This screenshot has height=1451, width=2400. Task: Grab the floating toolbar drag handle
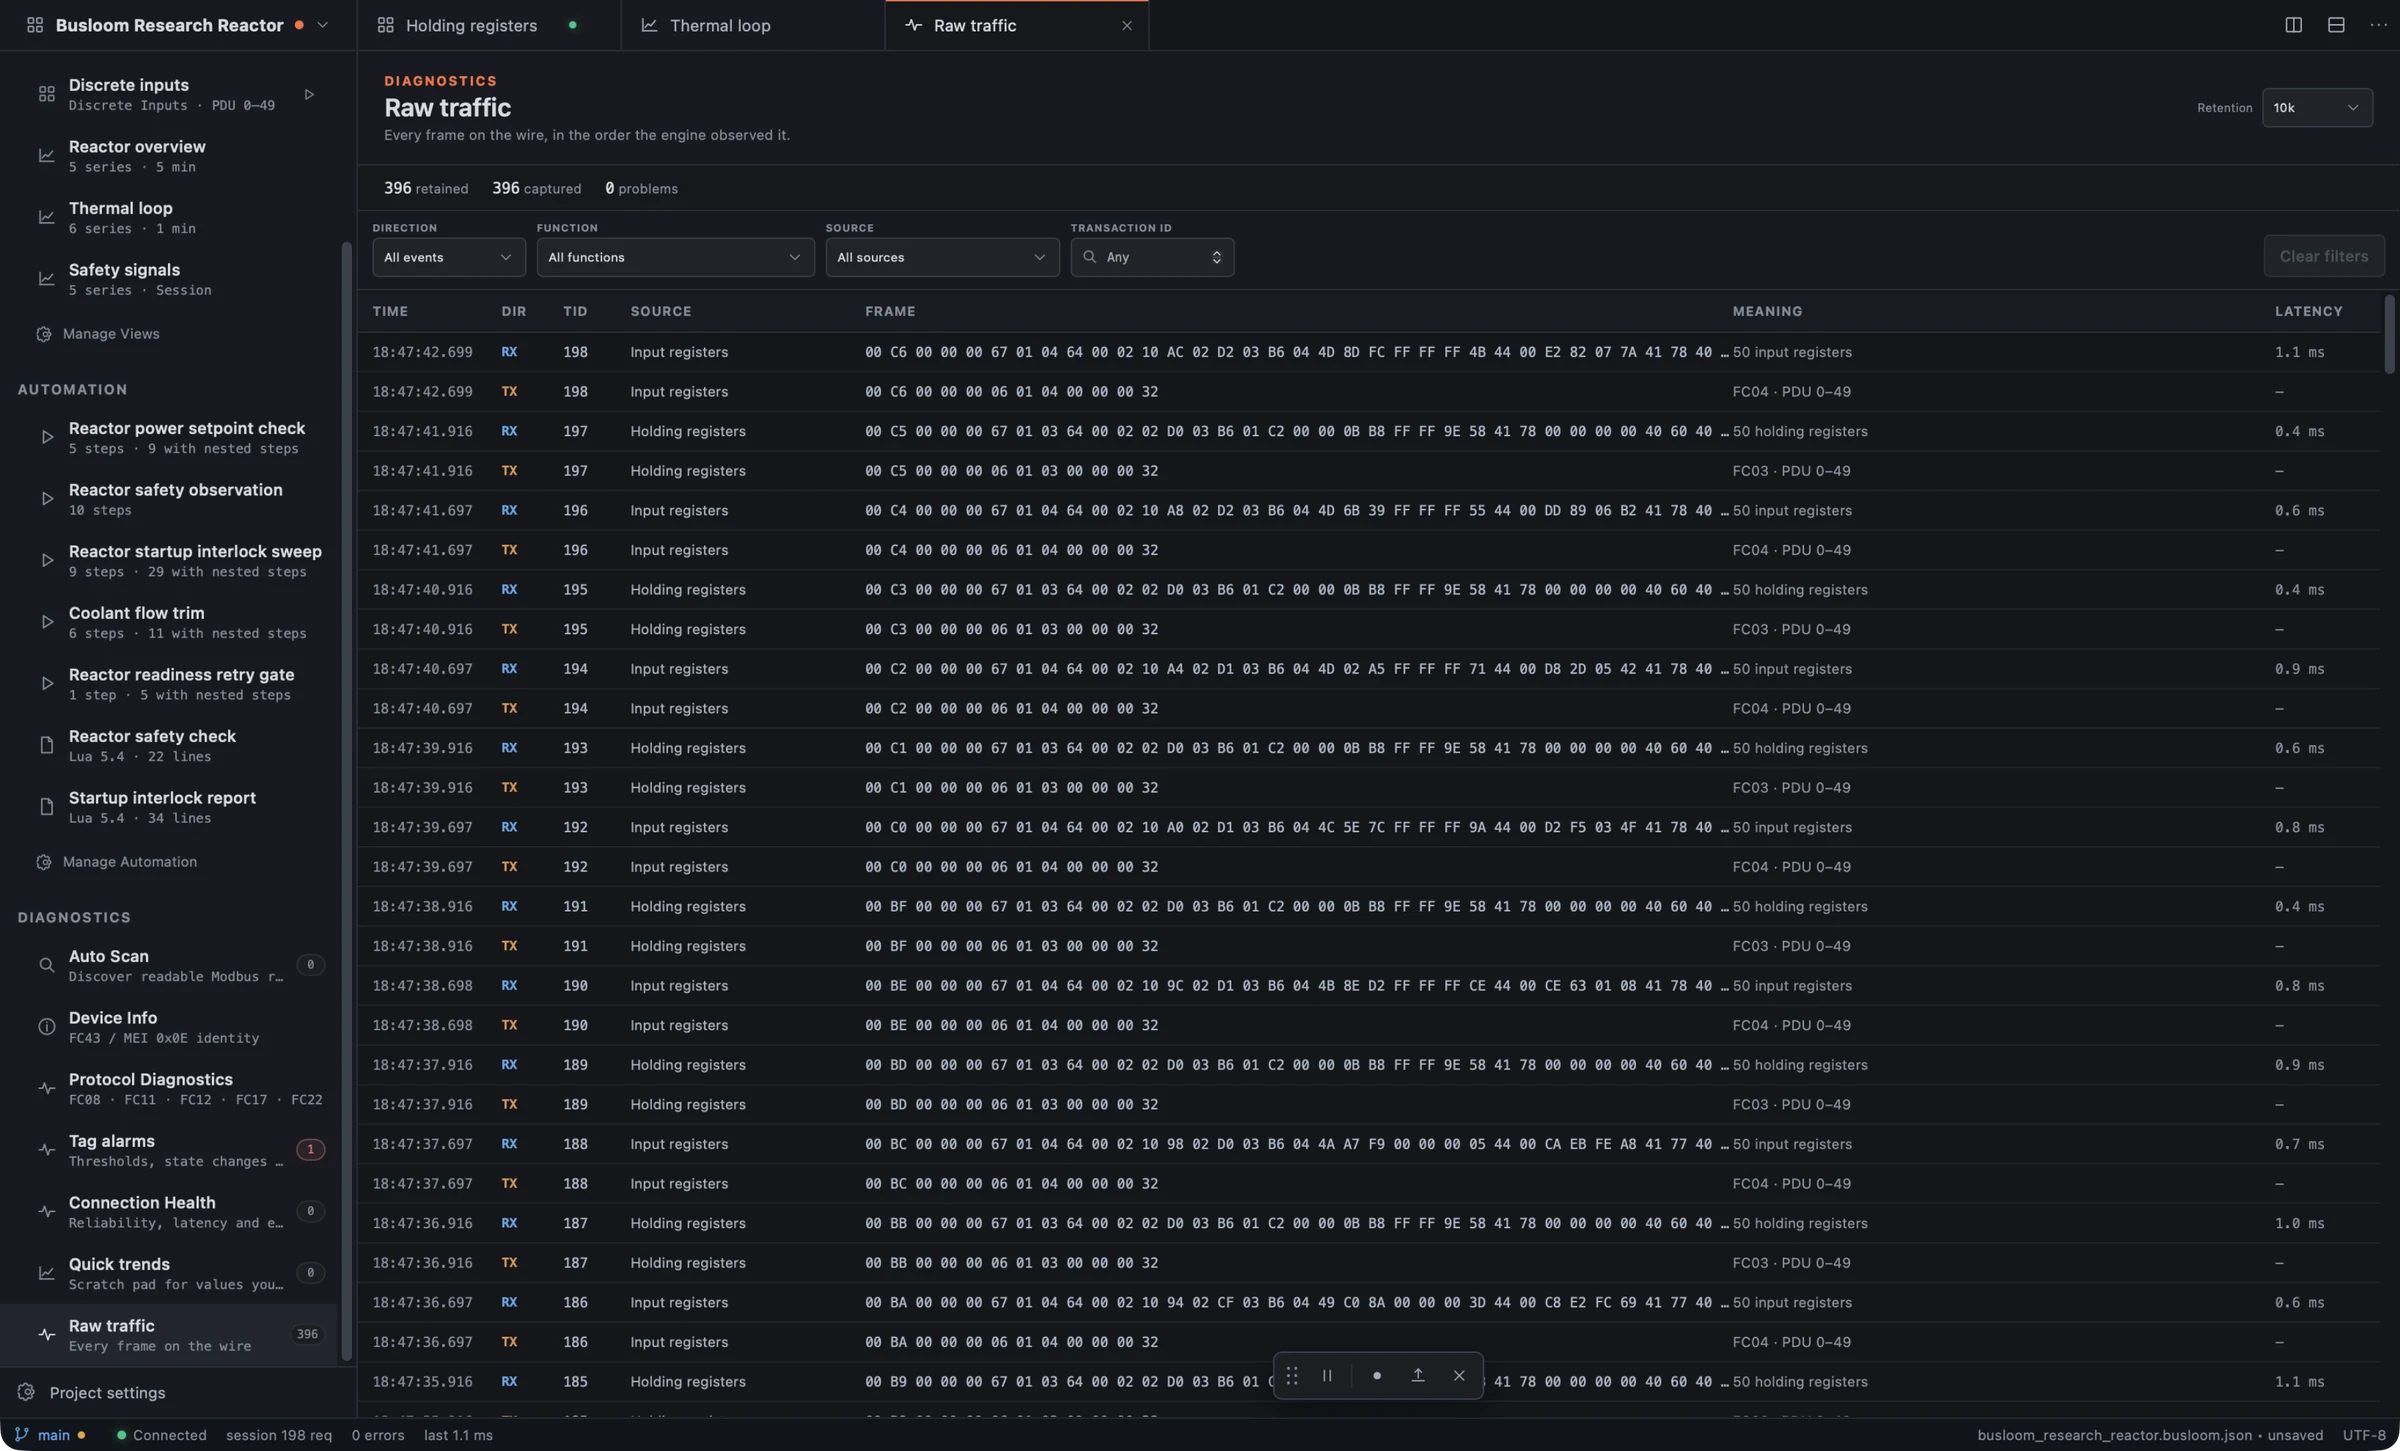point(1292,1376)
